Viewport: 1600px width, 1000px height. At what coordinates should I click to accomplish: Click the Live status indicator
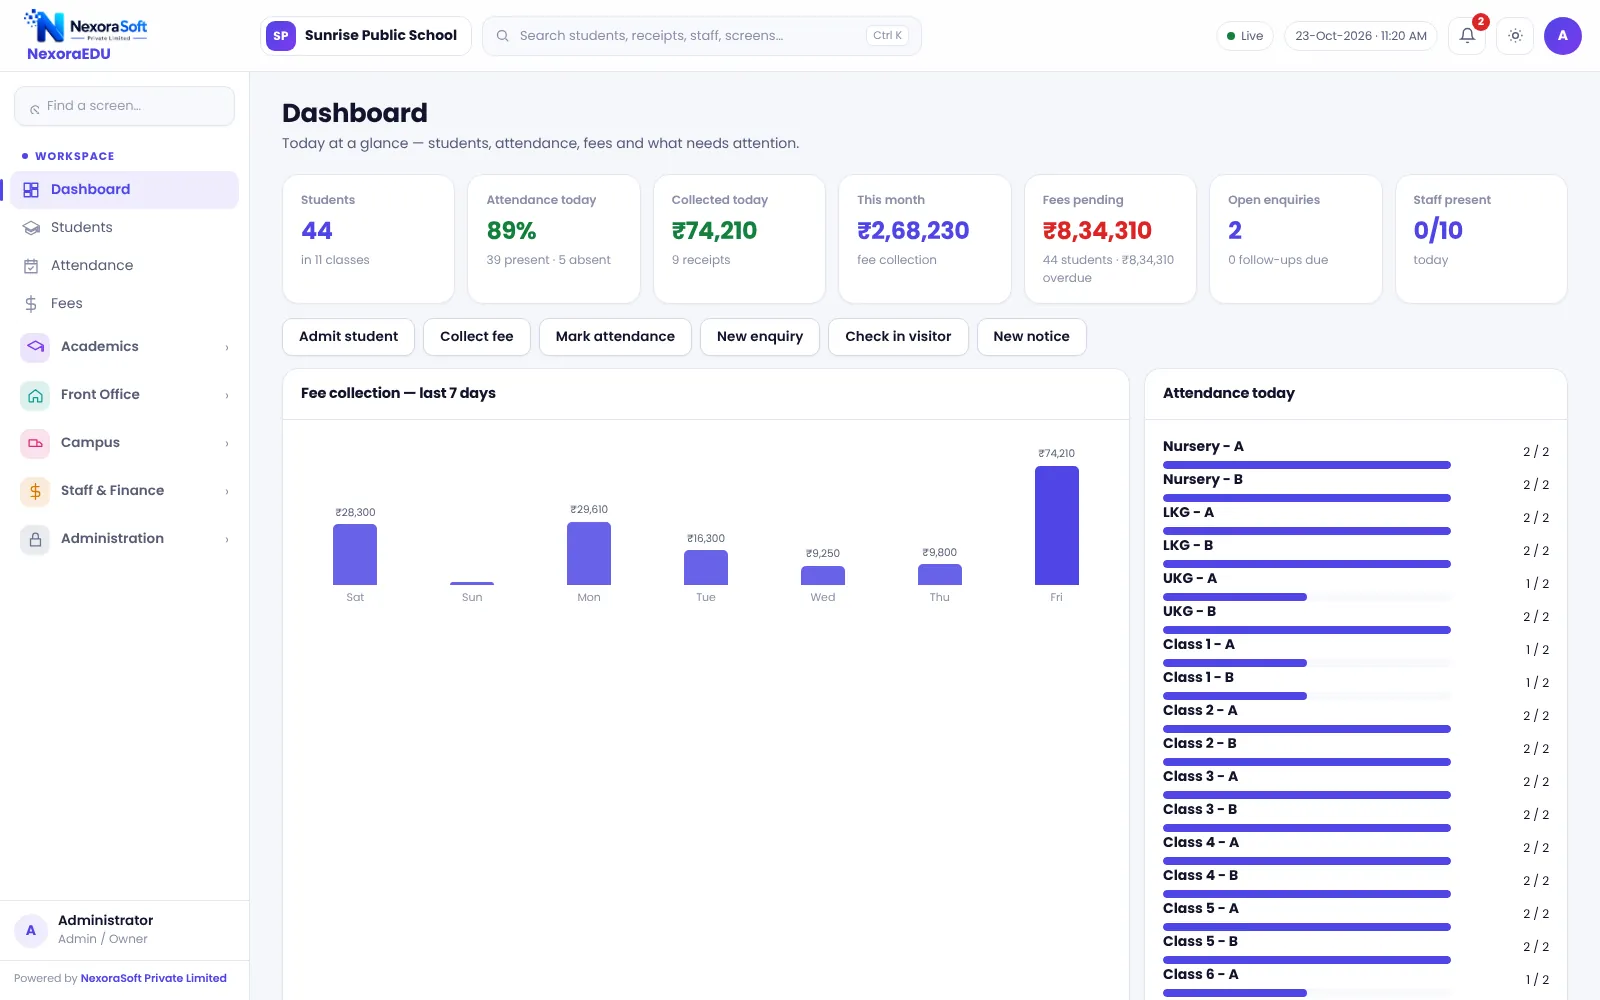(x=1245, y=36)
